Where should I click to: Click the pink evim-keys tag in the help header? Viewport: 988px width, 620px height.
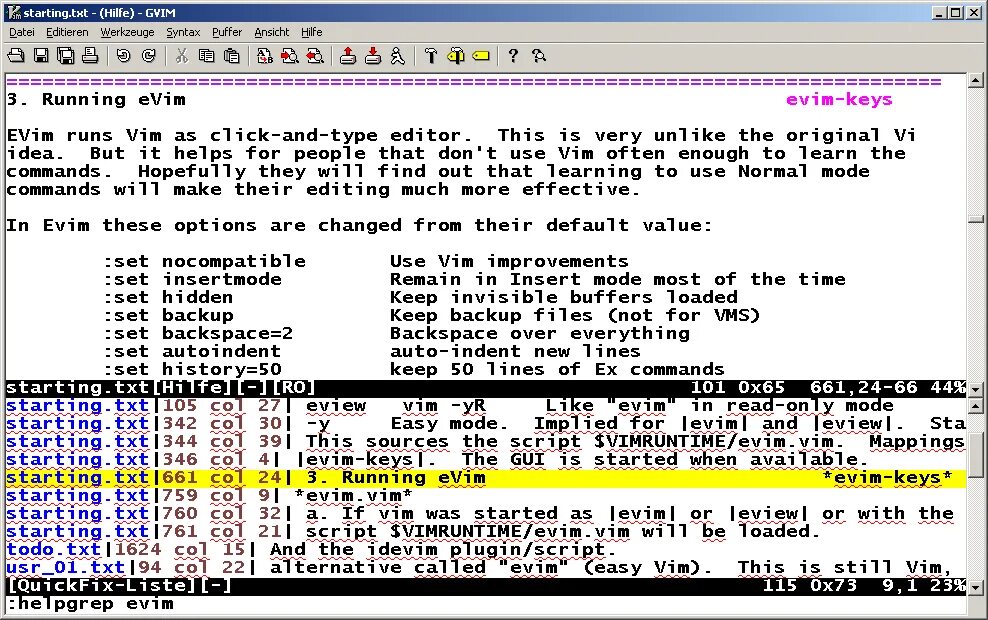tap(839, 100)
